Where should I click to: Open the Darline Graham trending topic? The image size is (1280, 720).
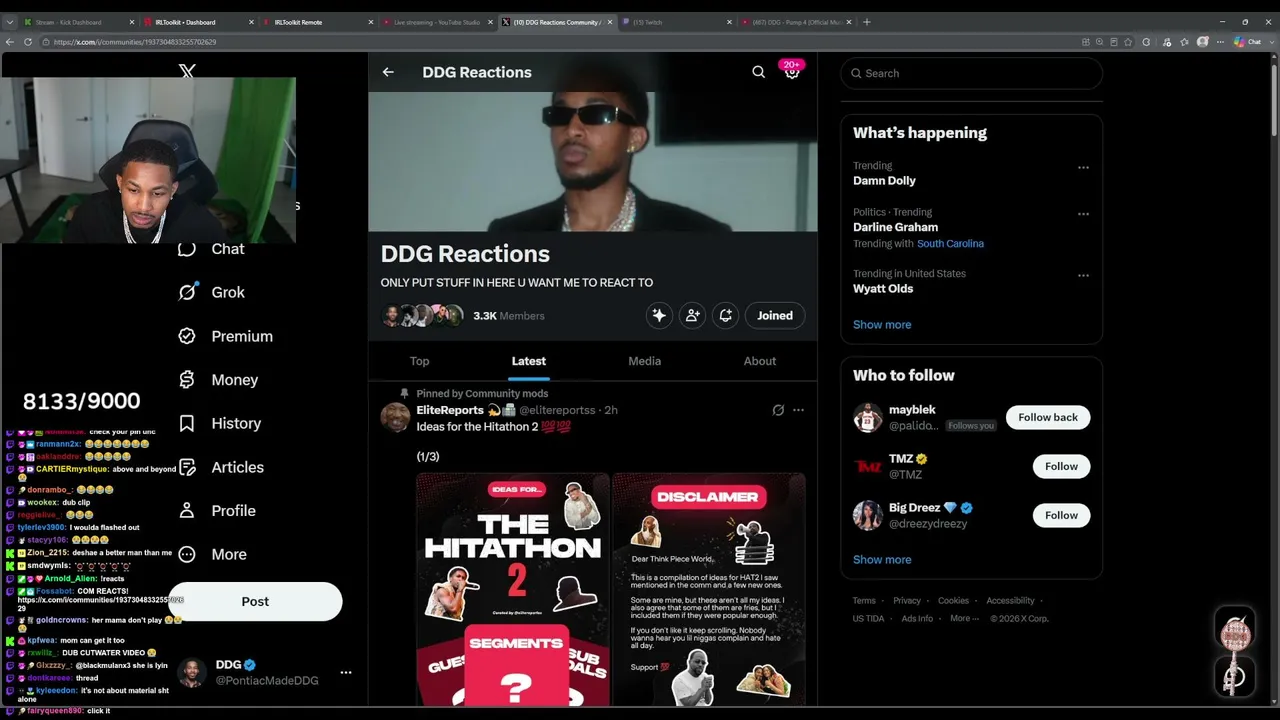pos(895,227)
